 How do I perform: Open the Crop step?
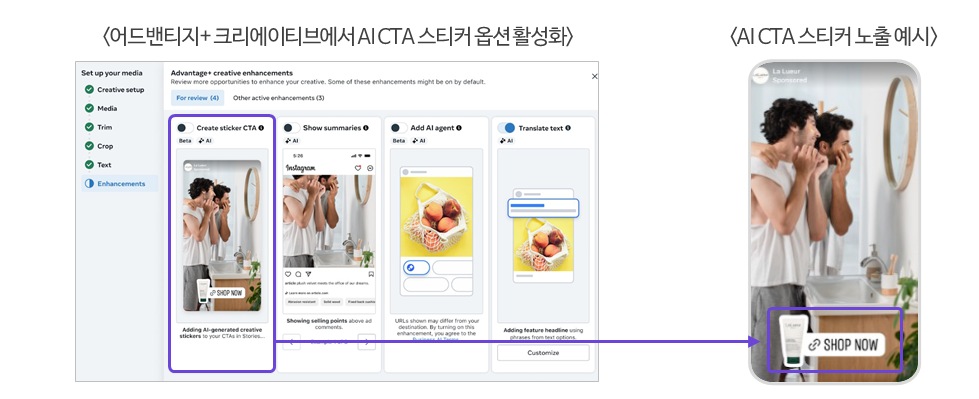(x=99, y=146)
